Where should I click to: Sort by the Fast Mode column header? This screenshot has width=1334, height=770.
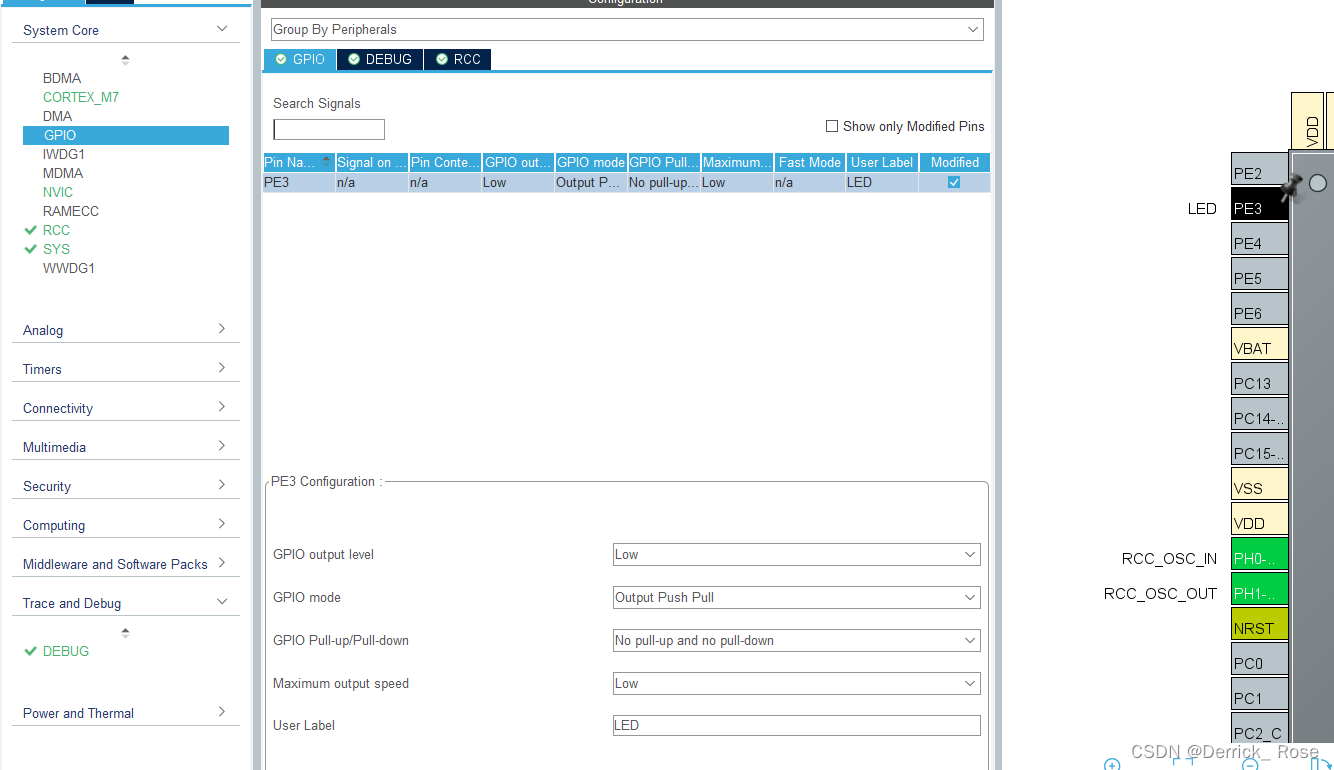click(x=810, y=162)
